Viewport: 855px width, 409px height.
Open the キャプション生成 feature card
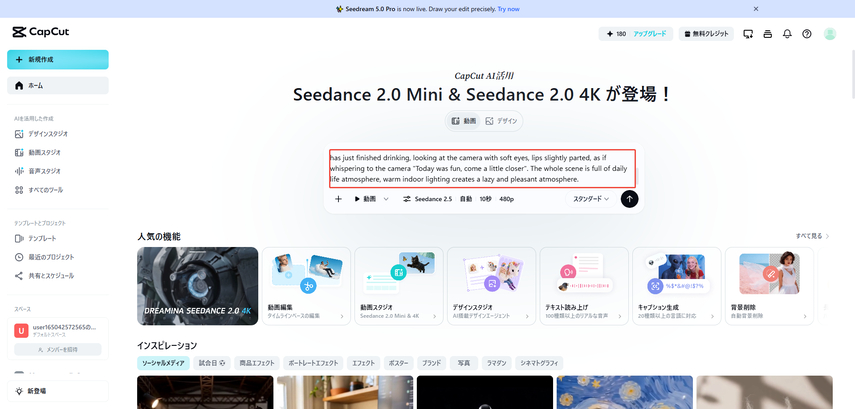click(x=677, y=286)
